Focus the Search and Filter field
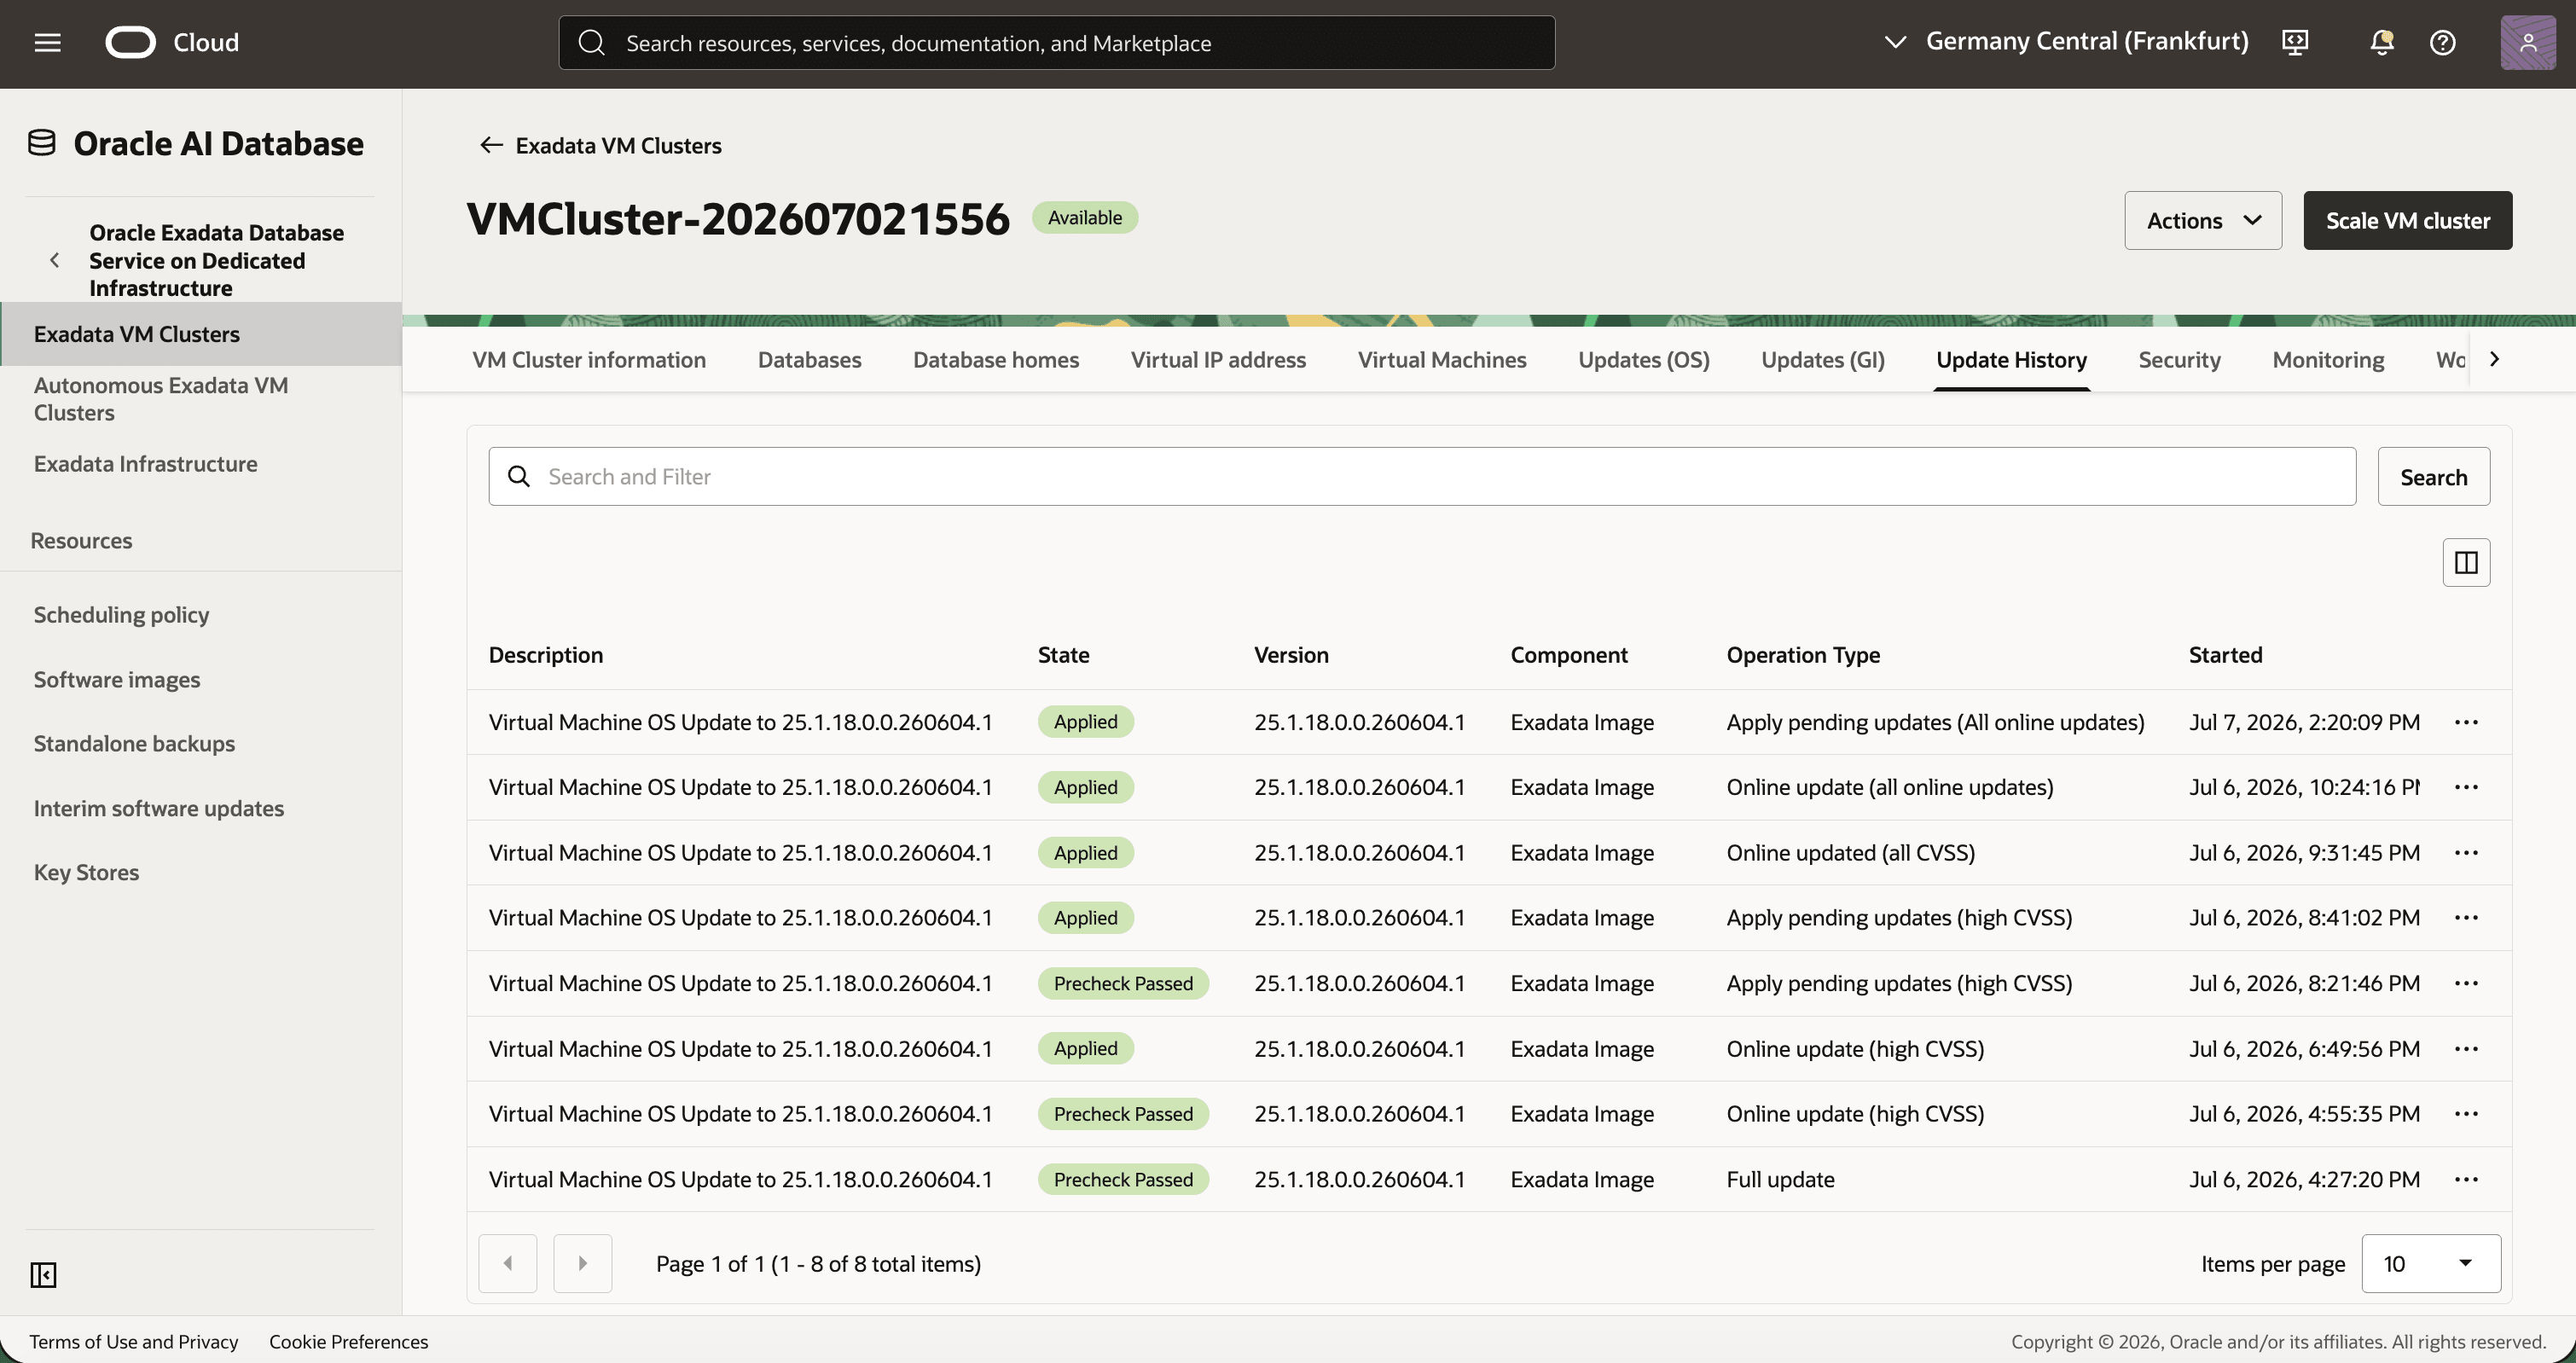 click(1421, 476)
